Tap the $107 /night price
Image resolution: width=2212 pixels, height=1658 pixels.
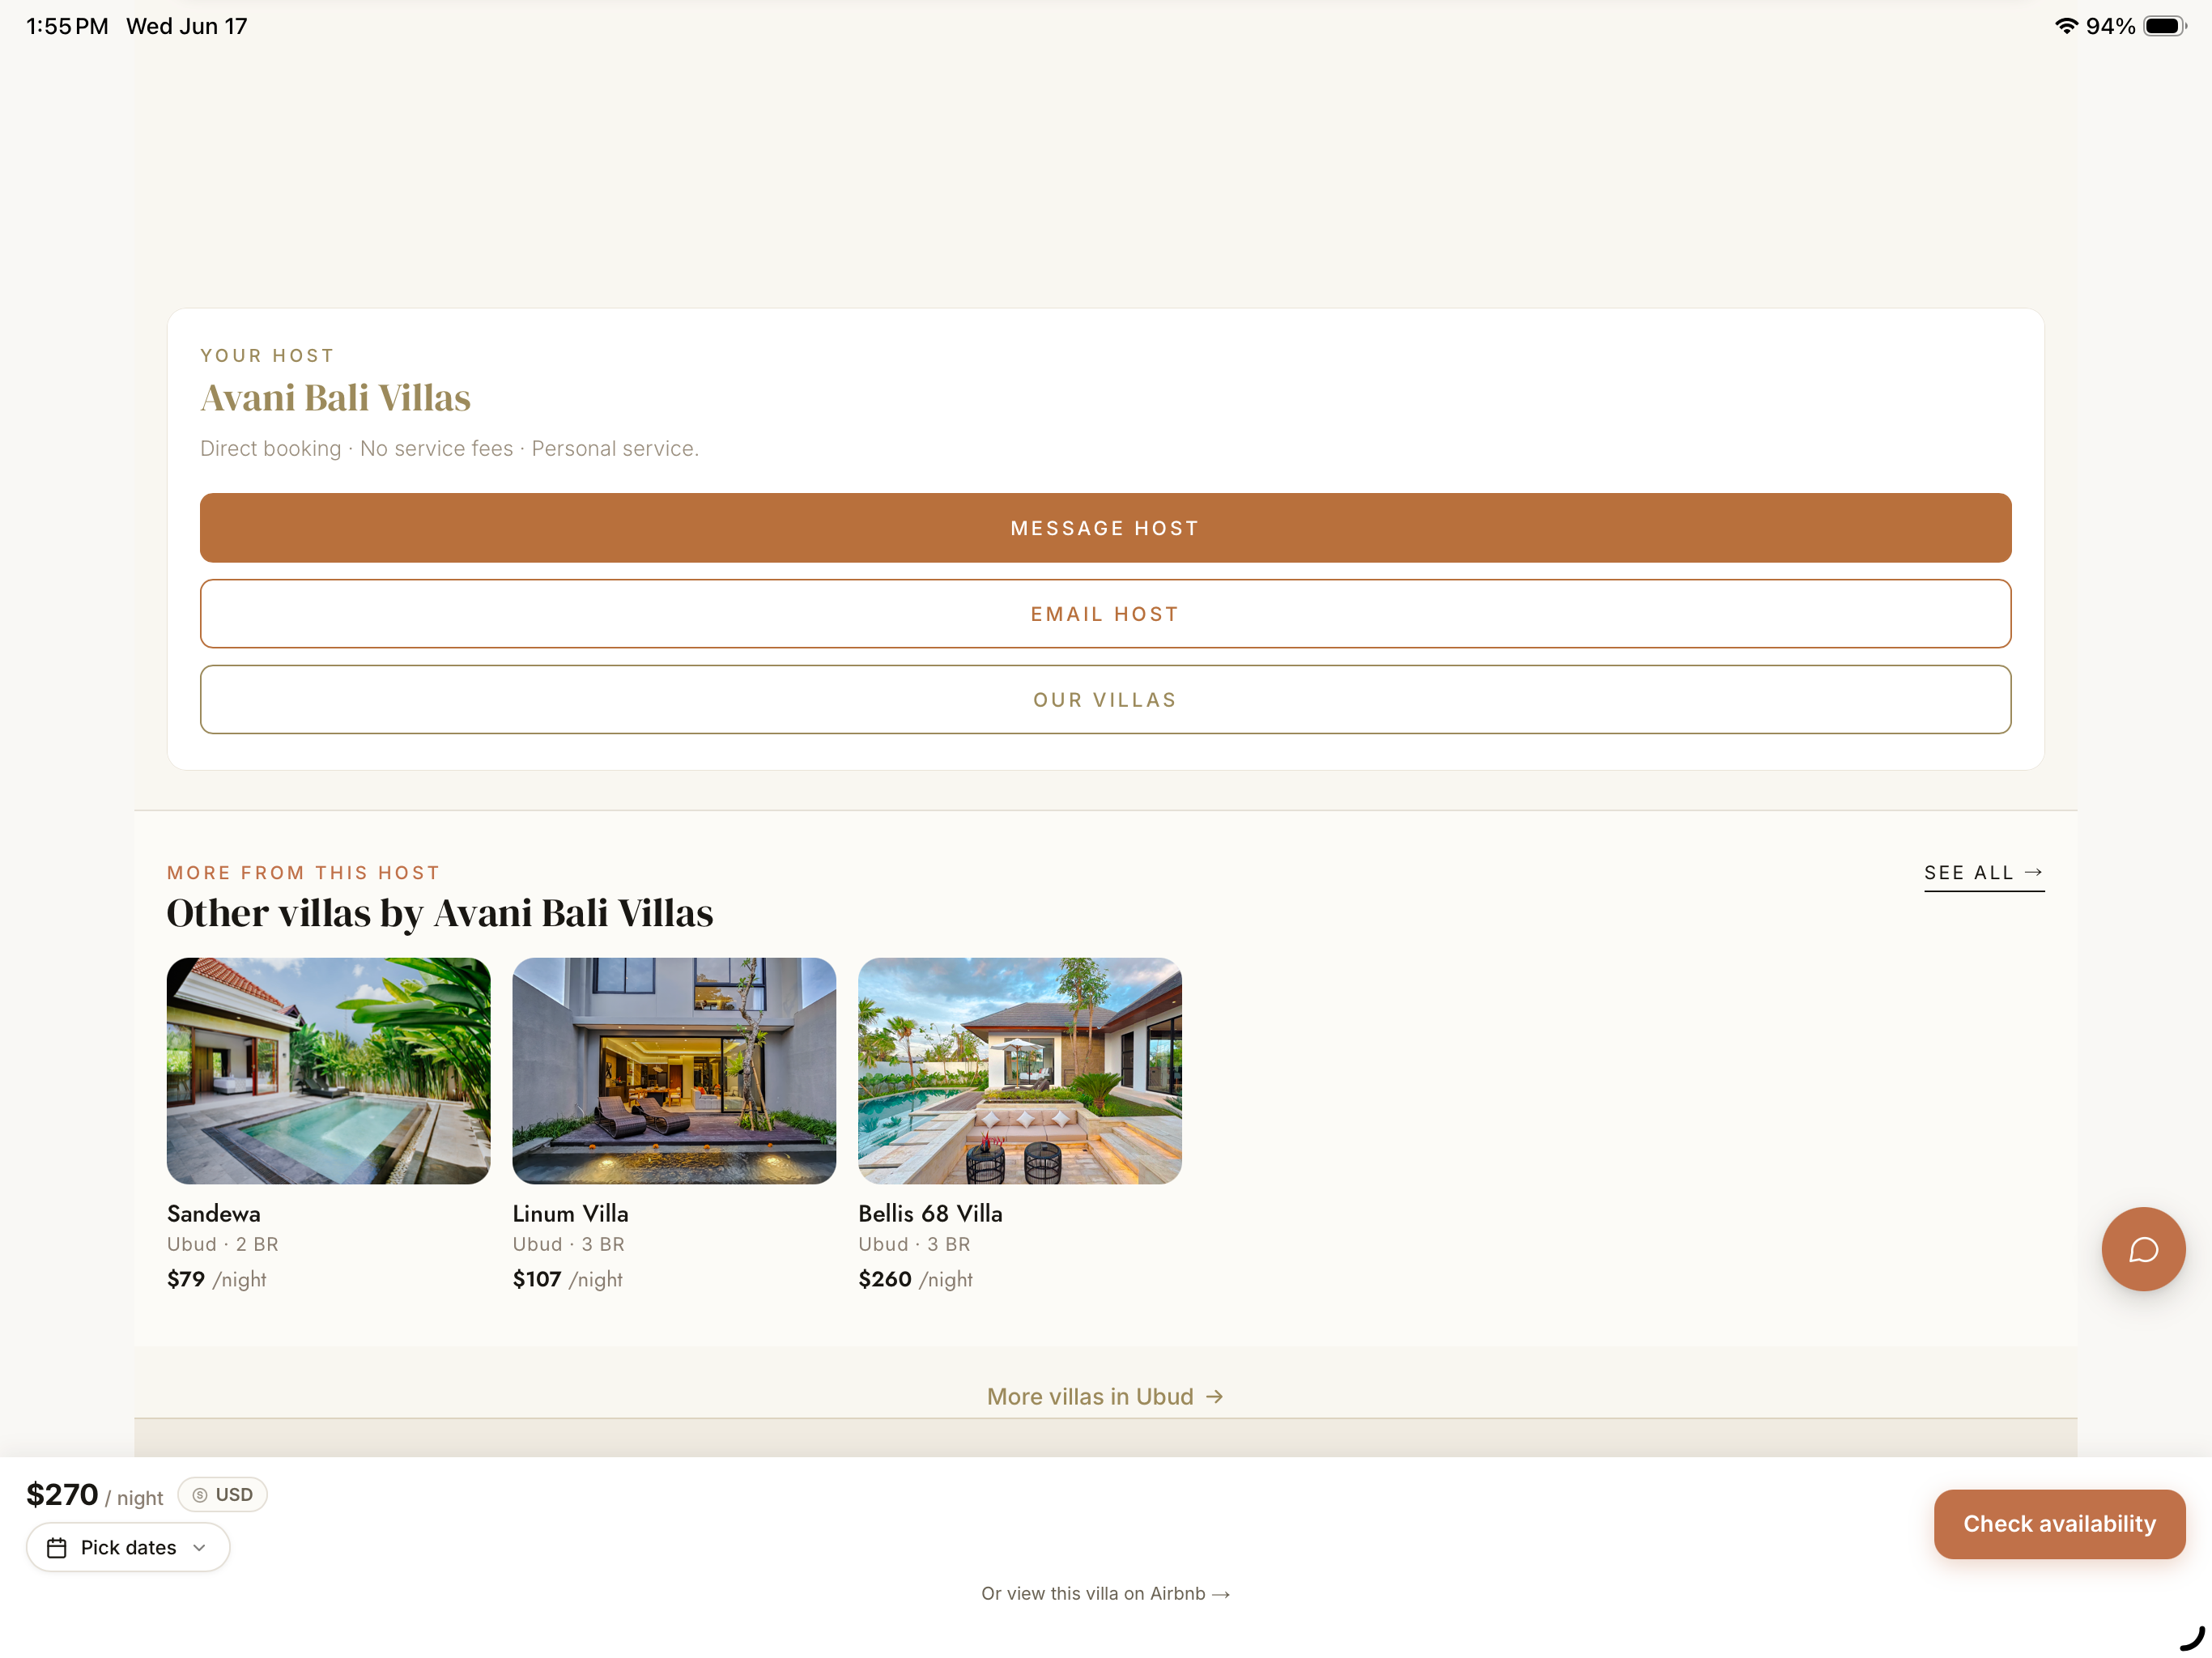coord(567,1279)
